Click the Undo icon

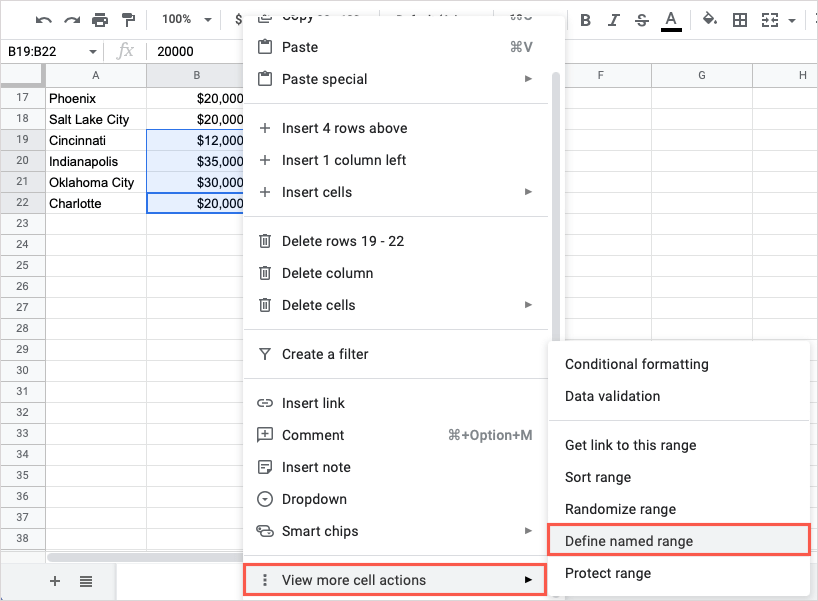[43, 20]
